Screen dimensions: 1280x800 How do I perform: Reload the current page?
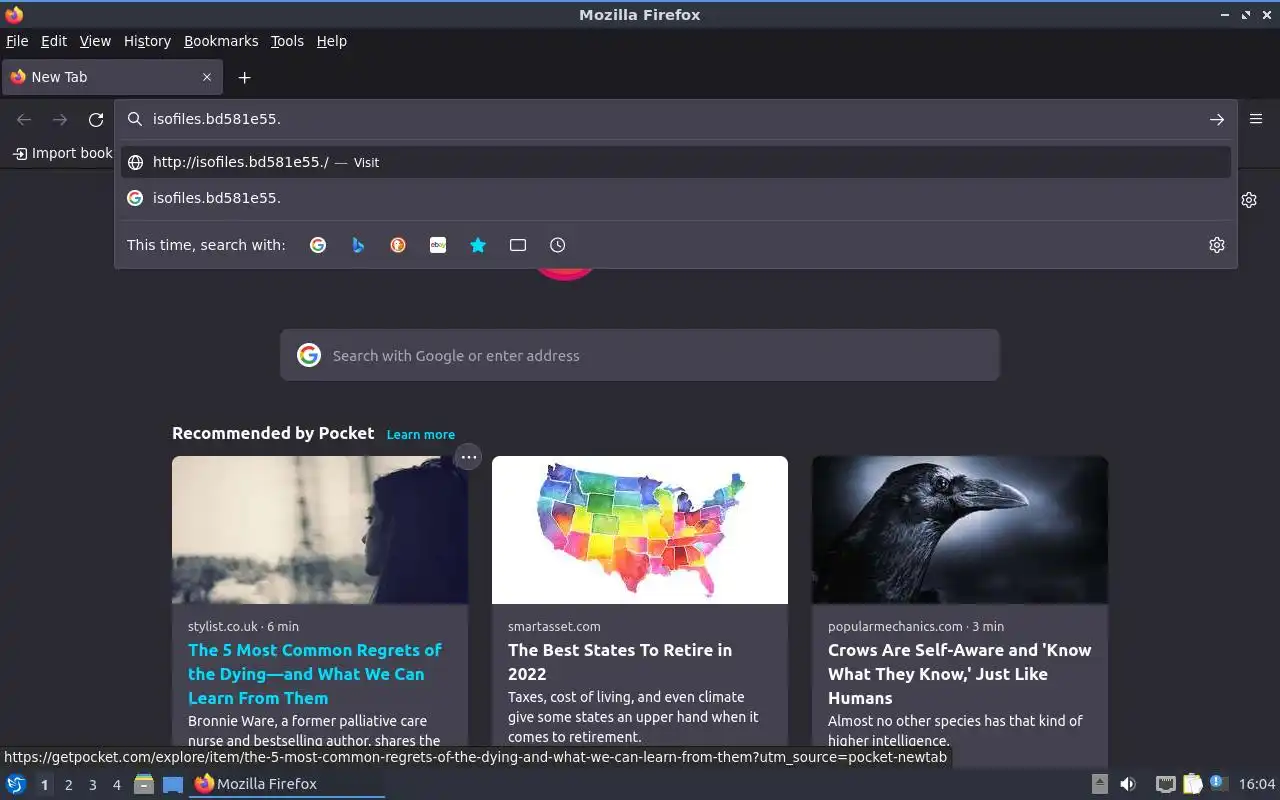[x=96, y=119]
